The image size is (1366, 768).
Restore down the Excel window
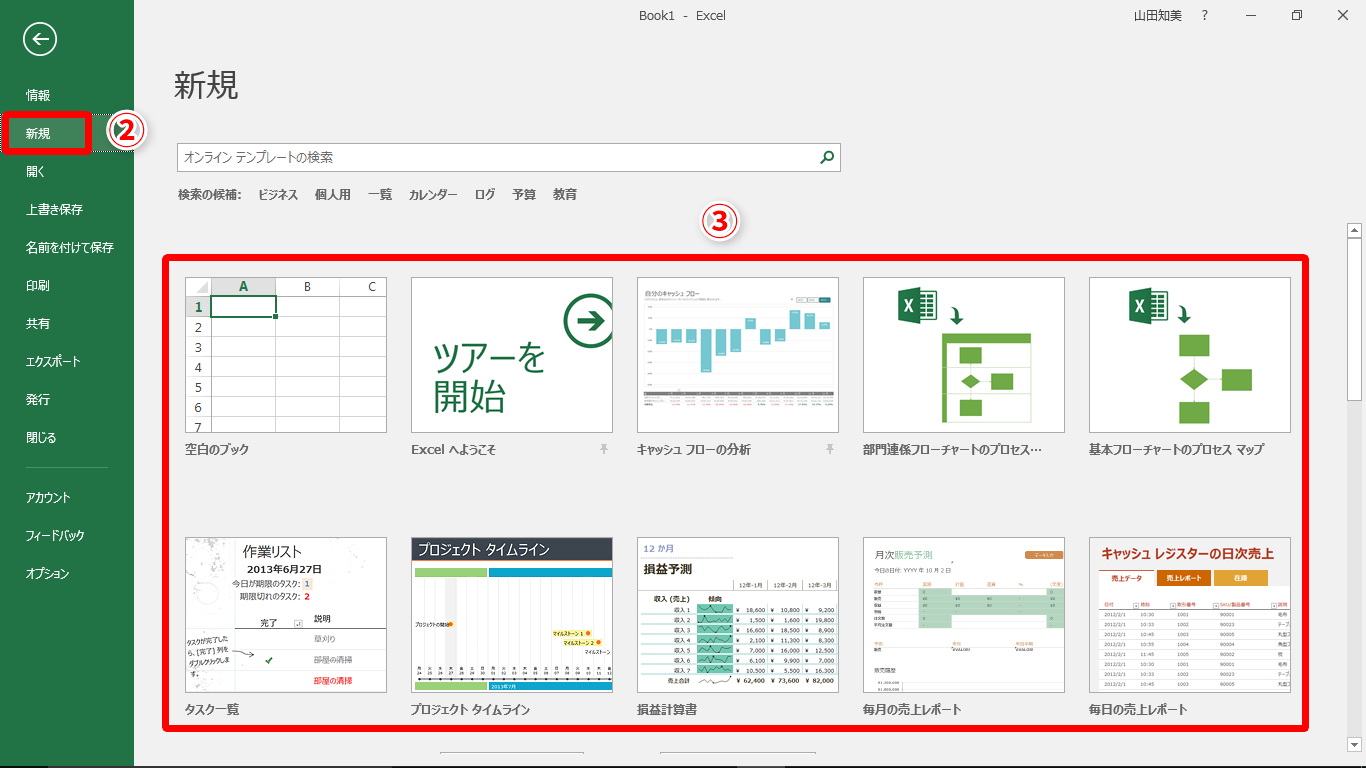[x=1296, y=15]
